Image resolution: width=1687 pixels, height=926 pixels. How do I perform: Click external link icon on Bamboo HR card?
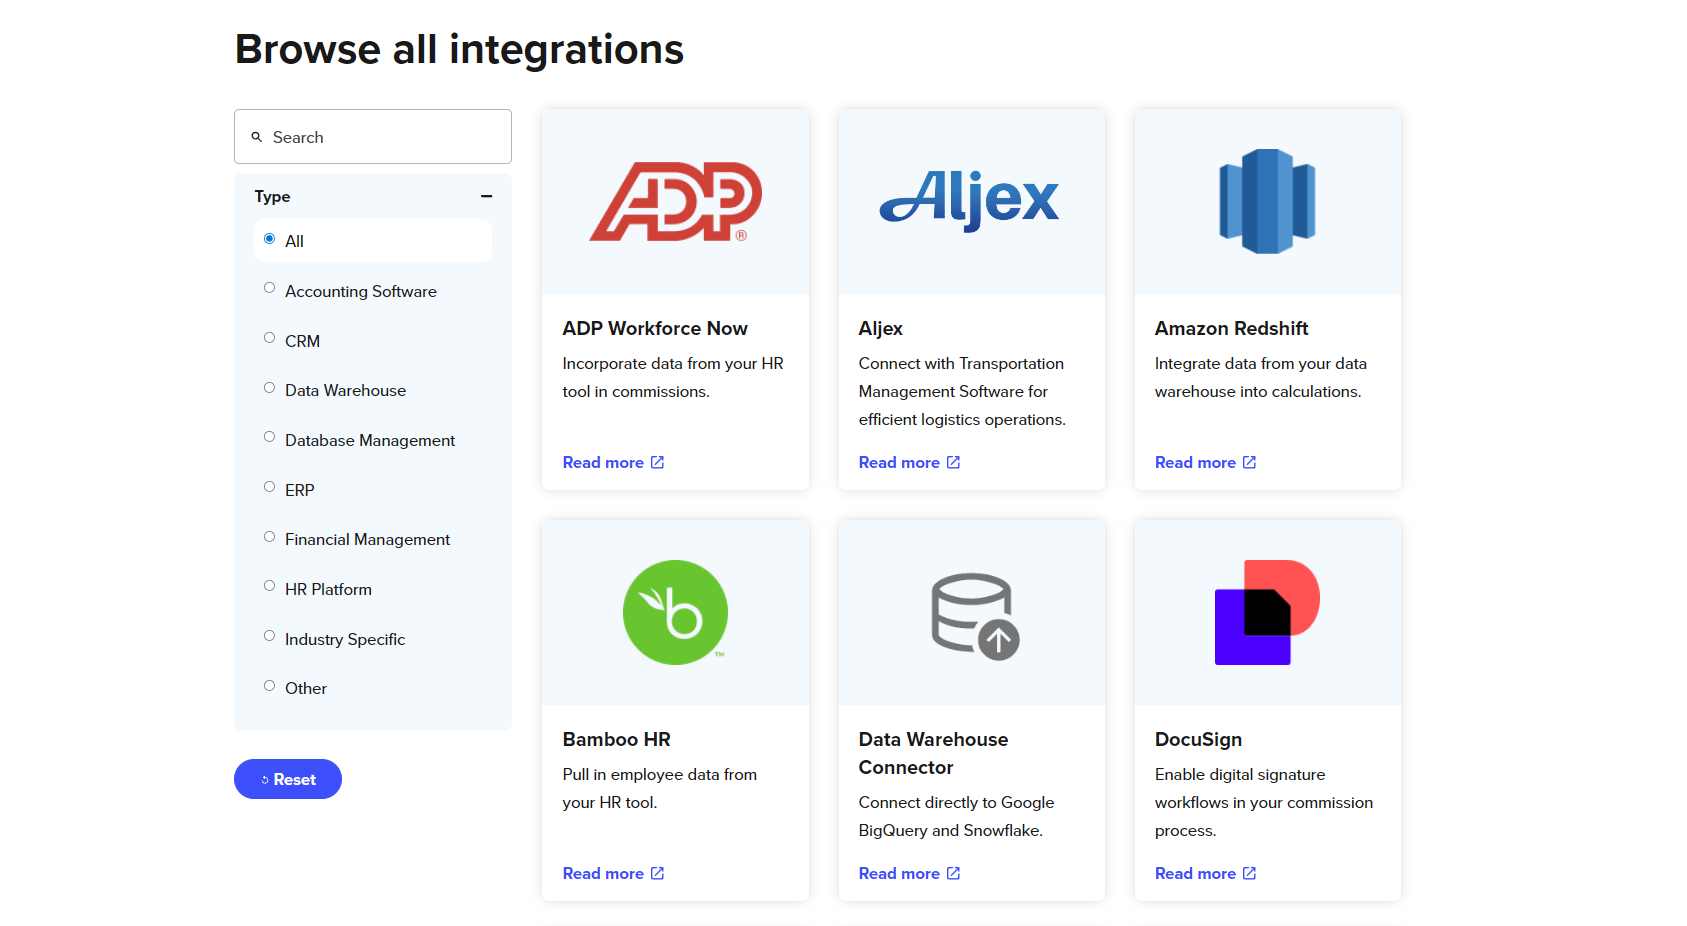tap(657, 873)
